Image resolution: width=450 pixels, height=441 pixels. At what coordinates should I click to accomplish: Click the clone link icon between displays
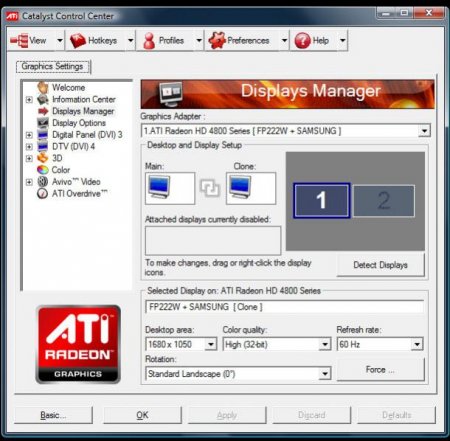point(210,188)
